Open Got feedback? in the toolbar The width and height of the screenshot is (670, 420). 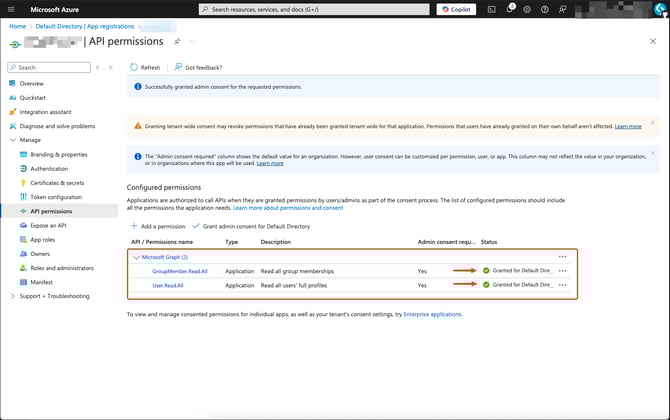(196, 67)
